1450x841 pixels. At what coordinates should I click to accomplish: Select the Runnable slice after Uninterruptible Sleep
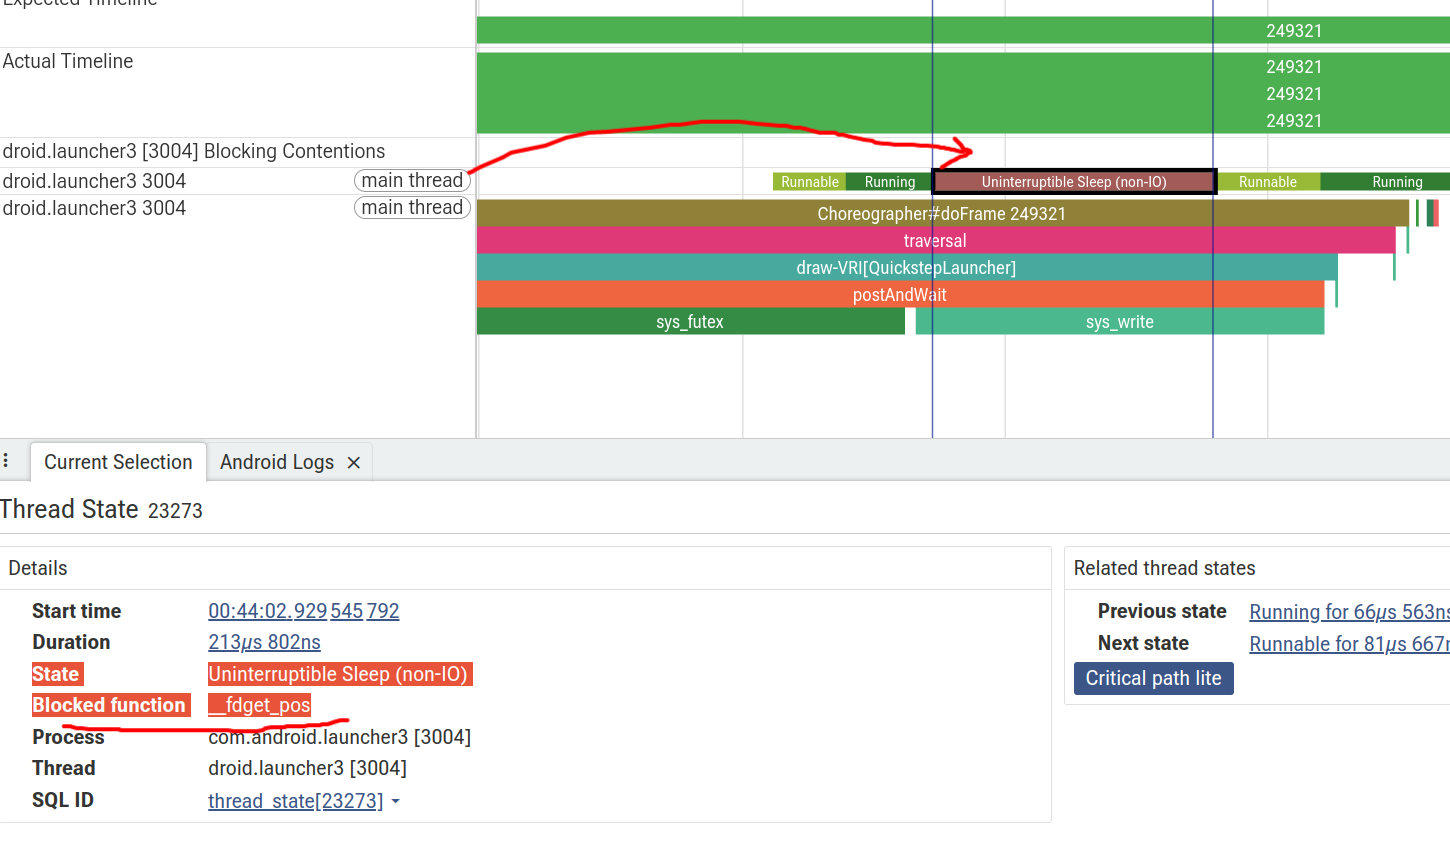click(1268, 182)
